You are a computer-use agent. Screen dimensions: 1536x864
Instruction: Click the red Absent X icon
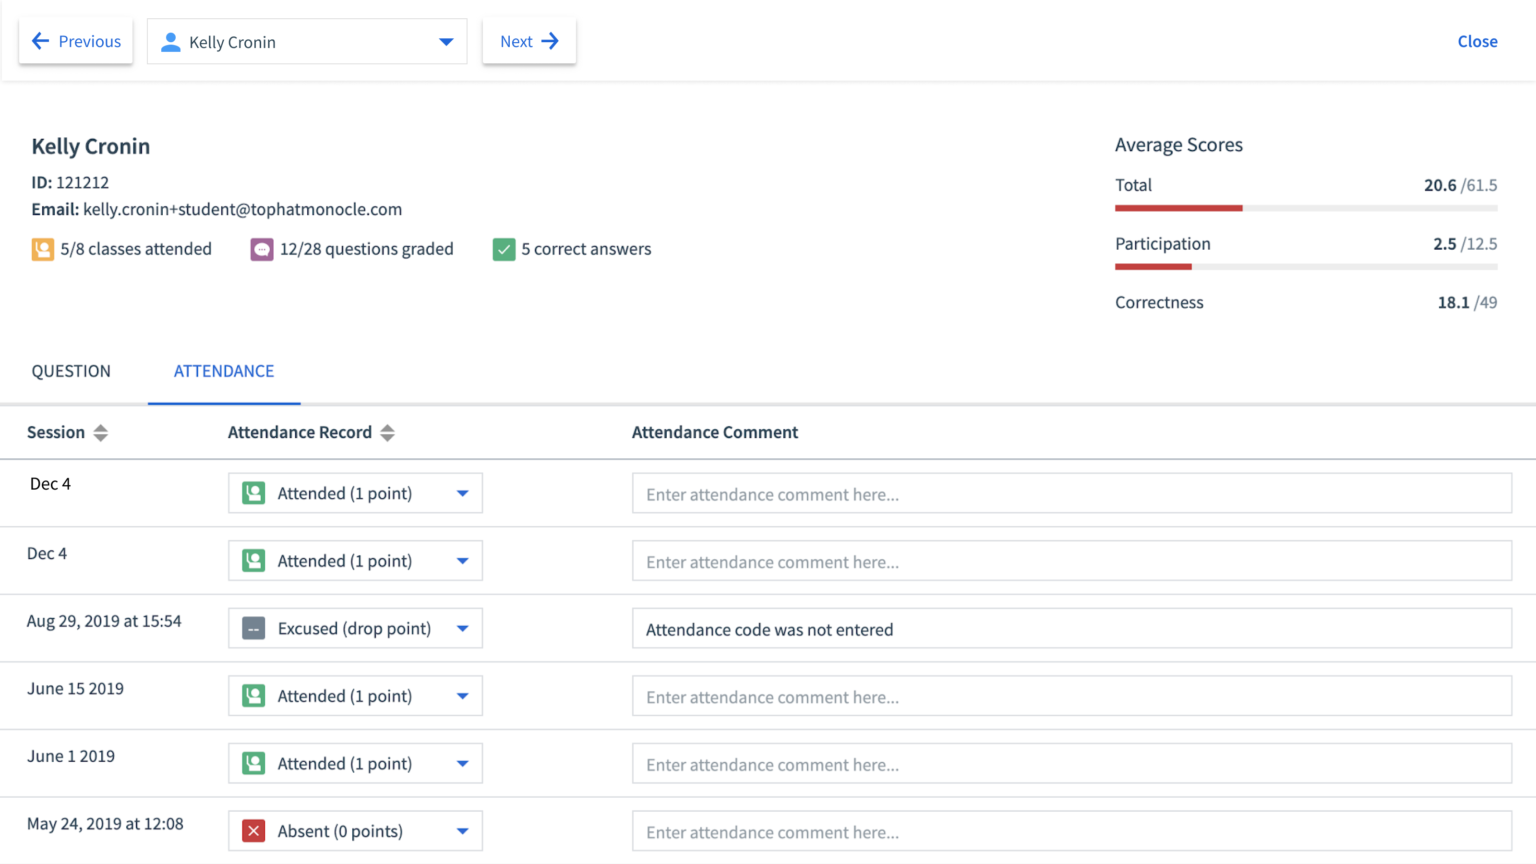pyautogui.click(x=254, y=831)
